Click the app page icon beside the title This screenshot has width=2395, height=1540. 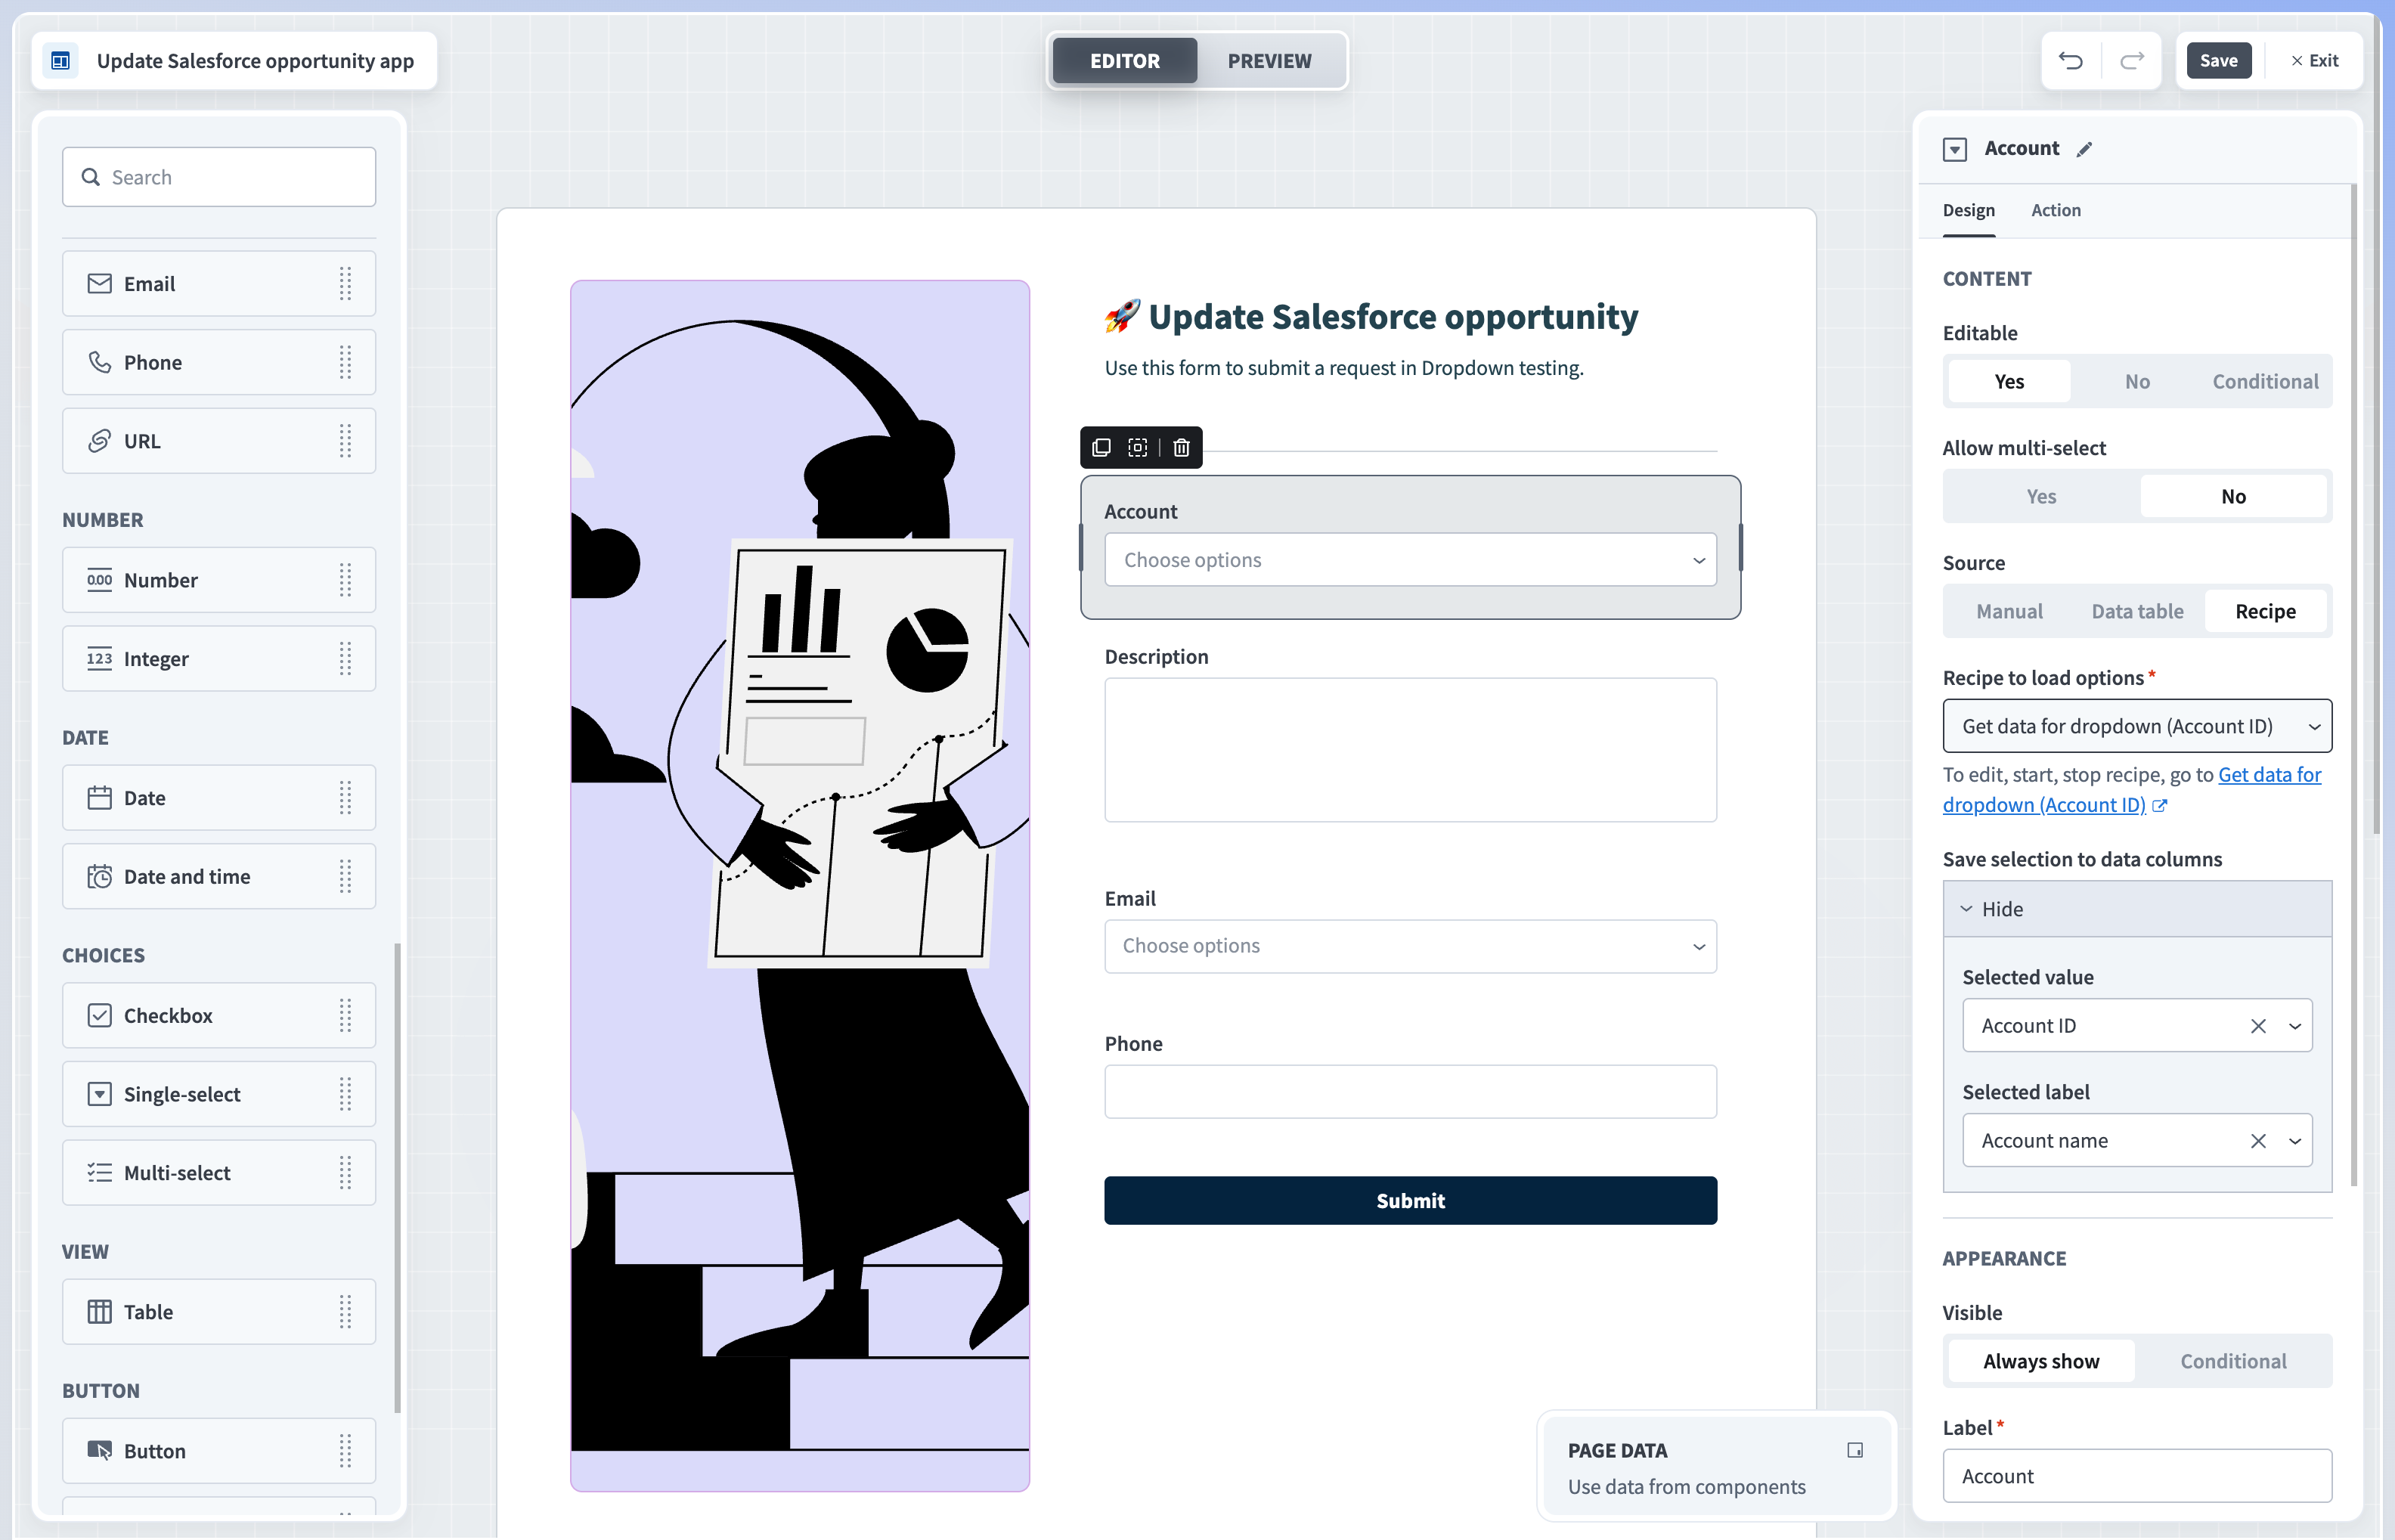pos(61,61)
